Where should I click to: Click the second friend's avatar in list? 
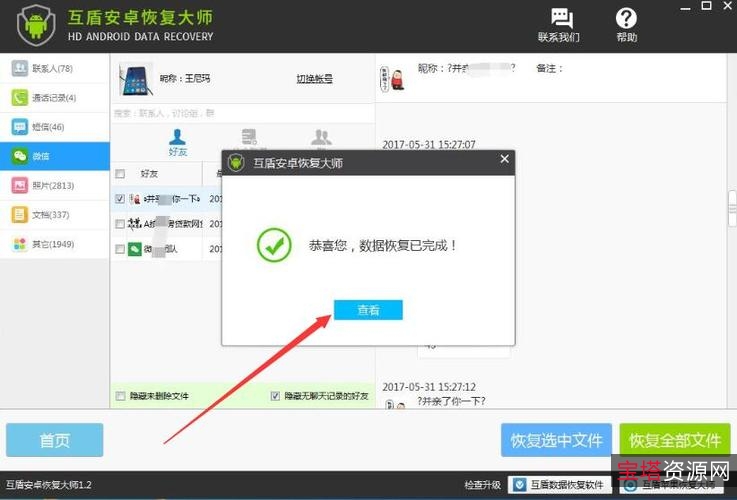[x=135, y=224]
